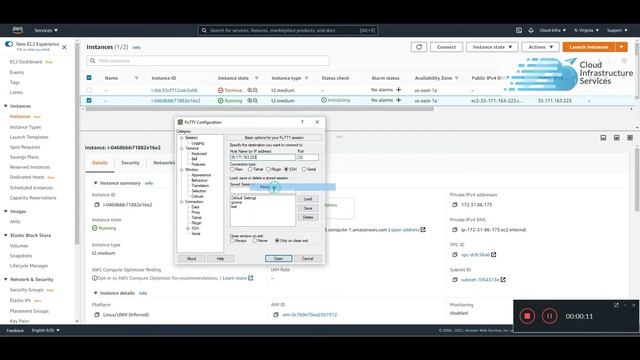The width and height of the screenshot is (640, 360).
Task: Stop the screen recording
Action: pos(527,316)
